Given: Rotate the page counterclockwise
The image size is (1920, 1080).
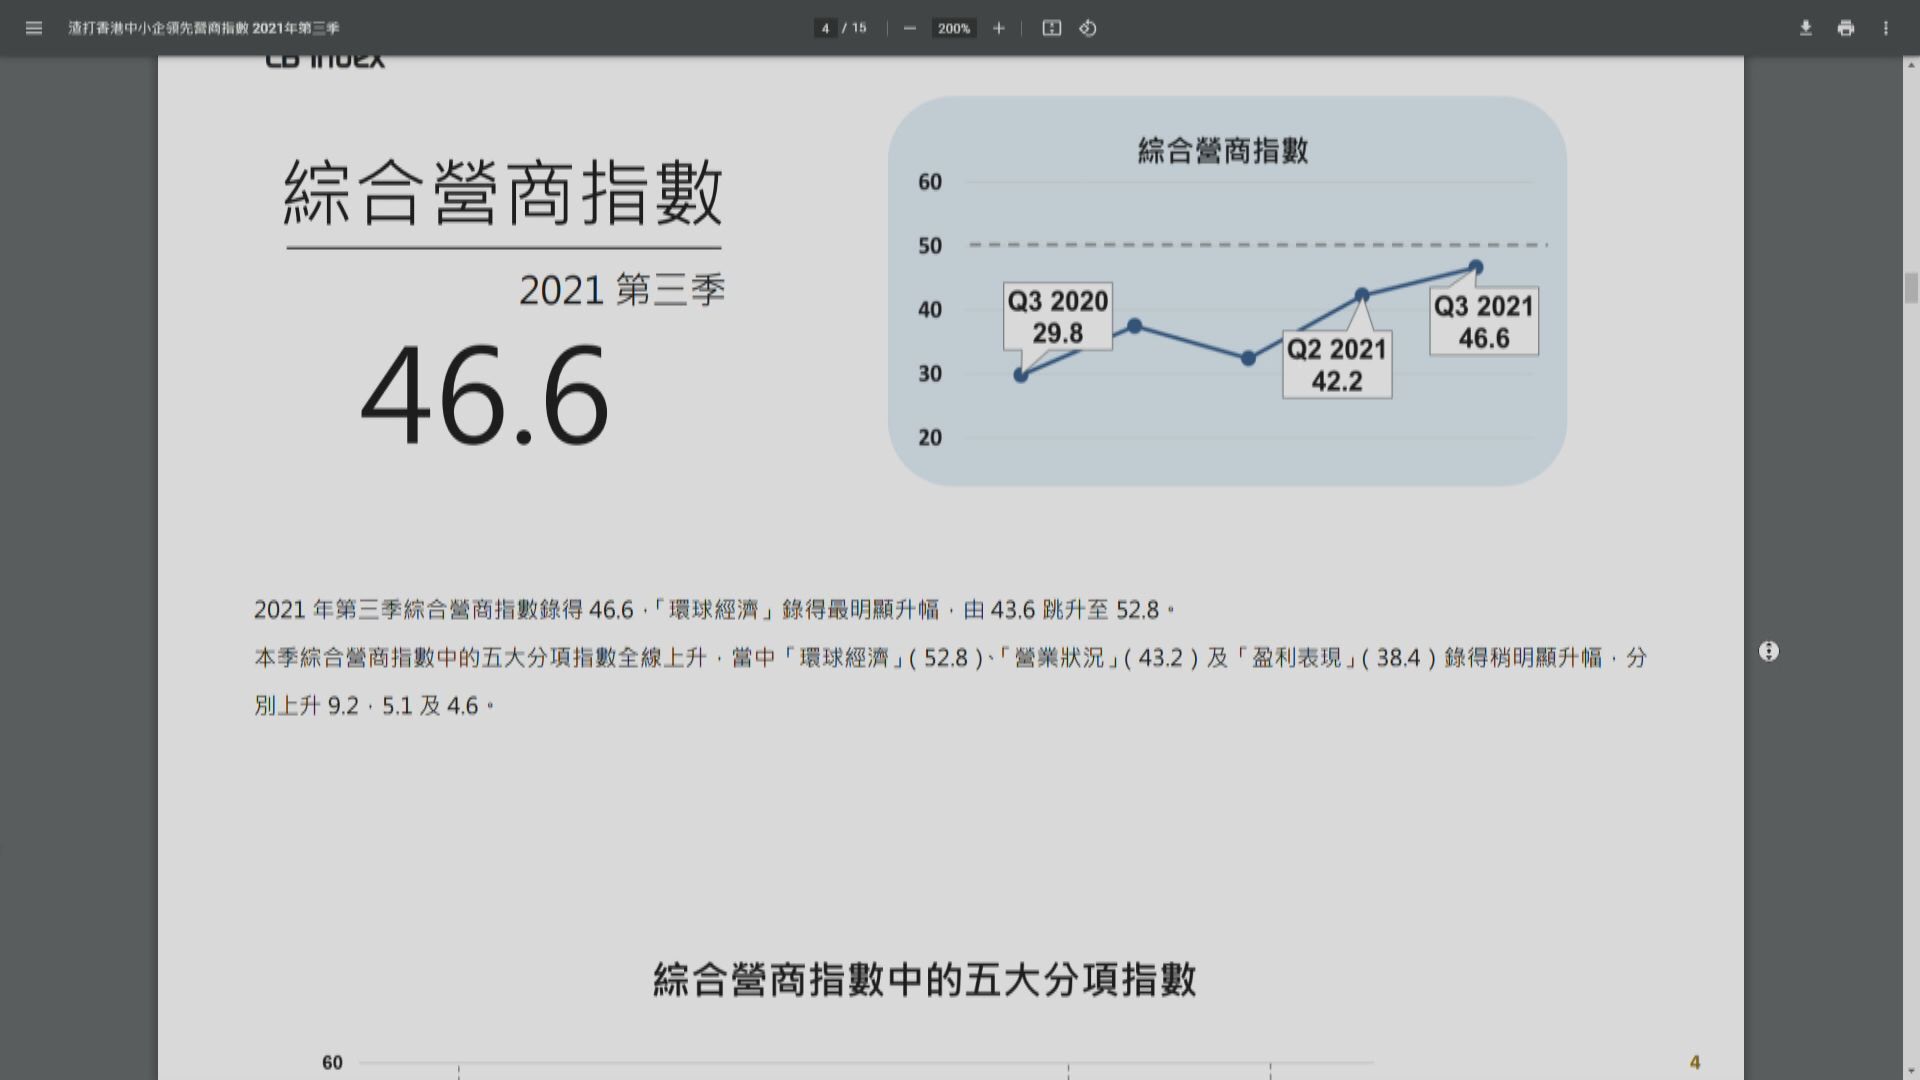Looking at the screenshot, I should click(x=1088, y=28).
